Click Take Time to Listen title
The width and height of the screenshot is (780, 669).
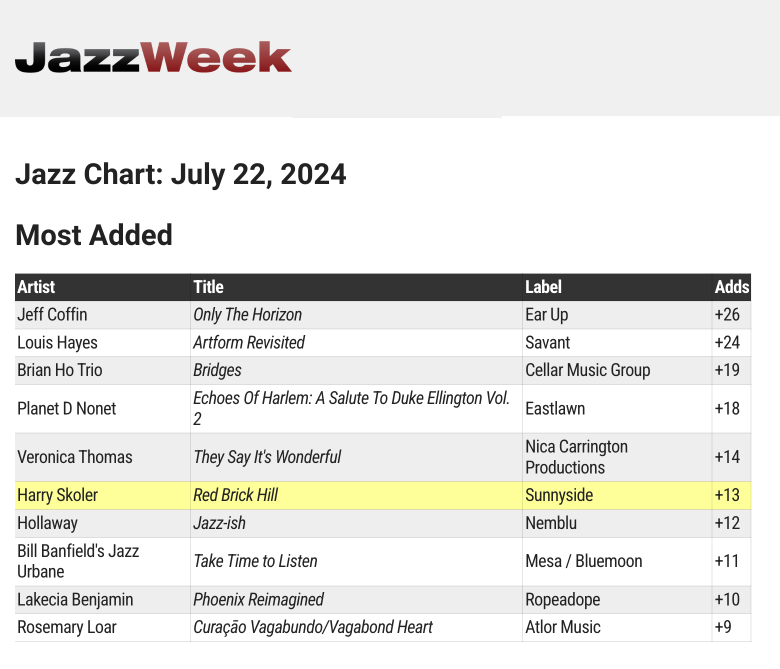tap(255, 561)
